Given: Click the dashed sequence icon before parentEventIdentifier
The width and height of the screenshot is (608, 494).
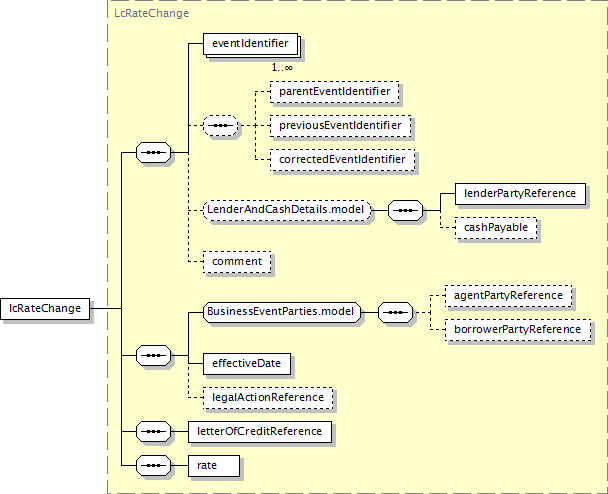Looking at the screenshot, I should 221,126.
